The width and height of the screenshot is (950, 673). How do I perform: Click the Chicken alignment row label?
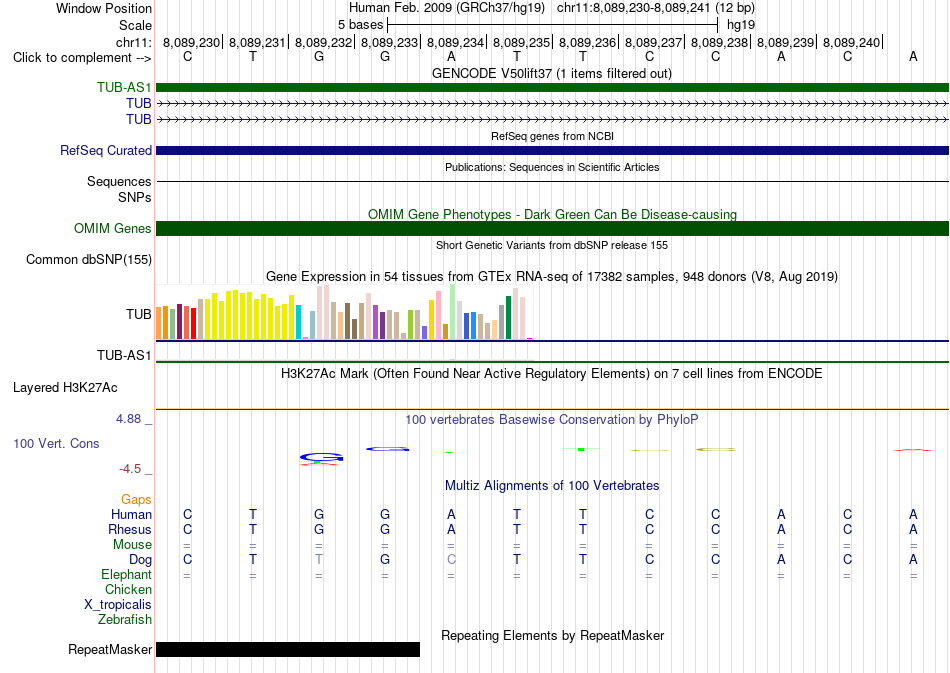pyautogui.click(x=128, y=589)
